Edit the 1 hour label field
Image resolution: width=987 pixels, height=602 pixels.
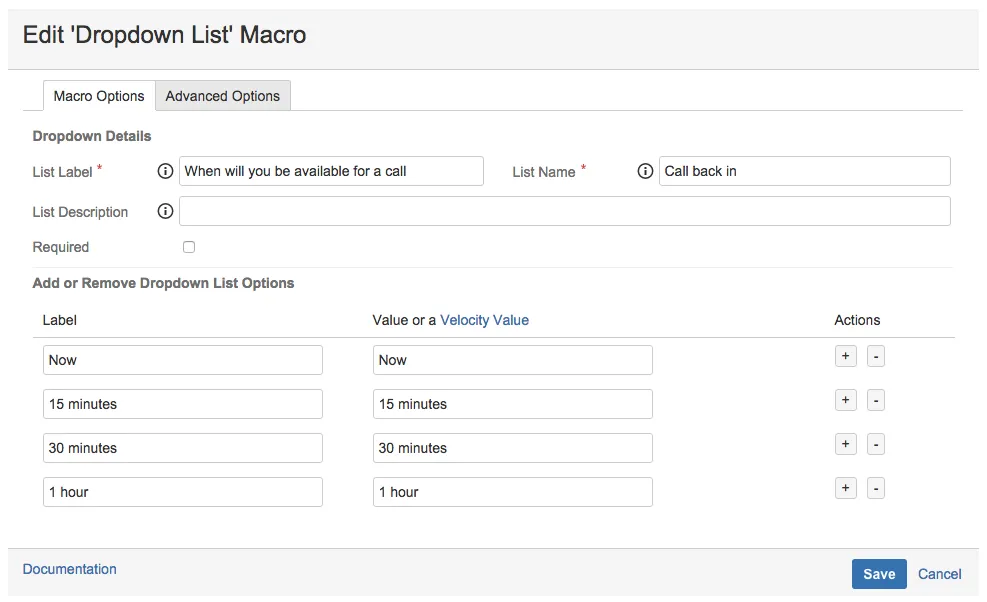click(x=183, y=492)
